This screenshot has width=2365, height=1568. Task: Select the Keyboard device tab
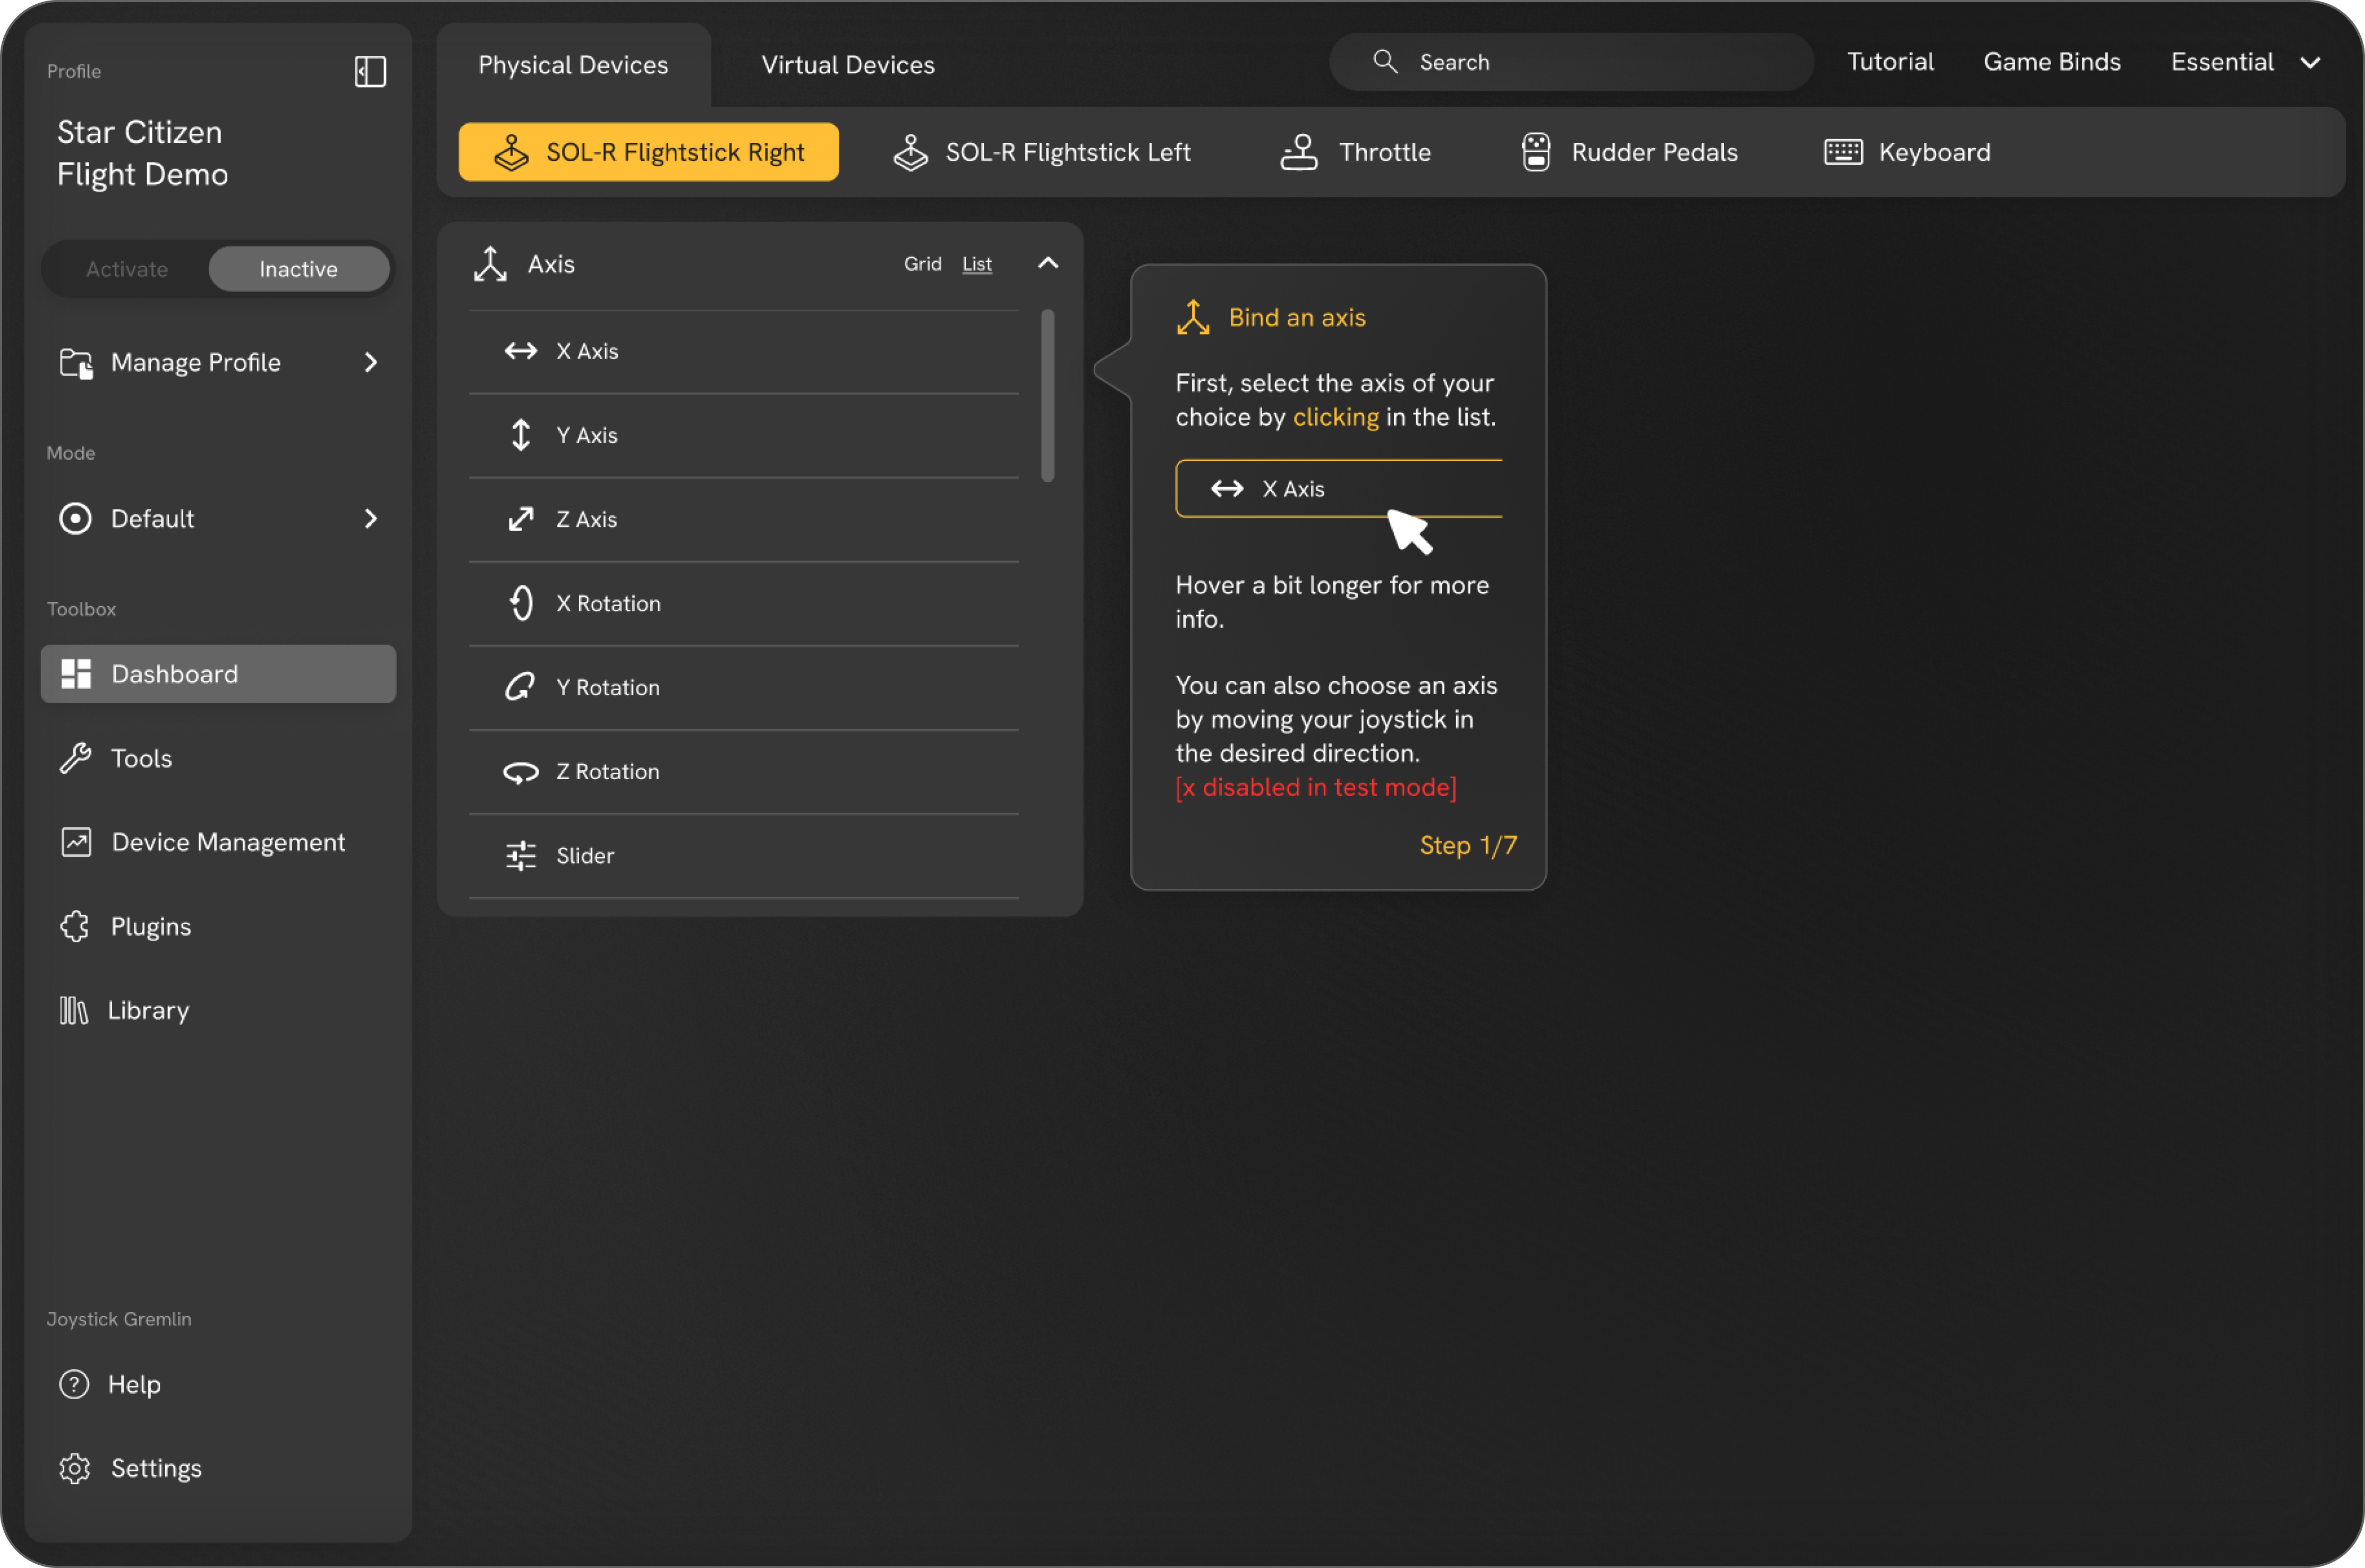[x=1907, y=152]
